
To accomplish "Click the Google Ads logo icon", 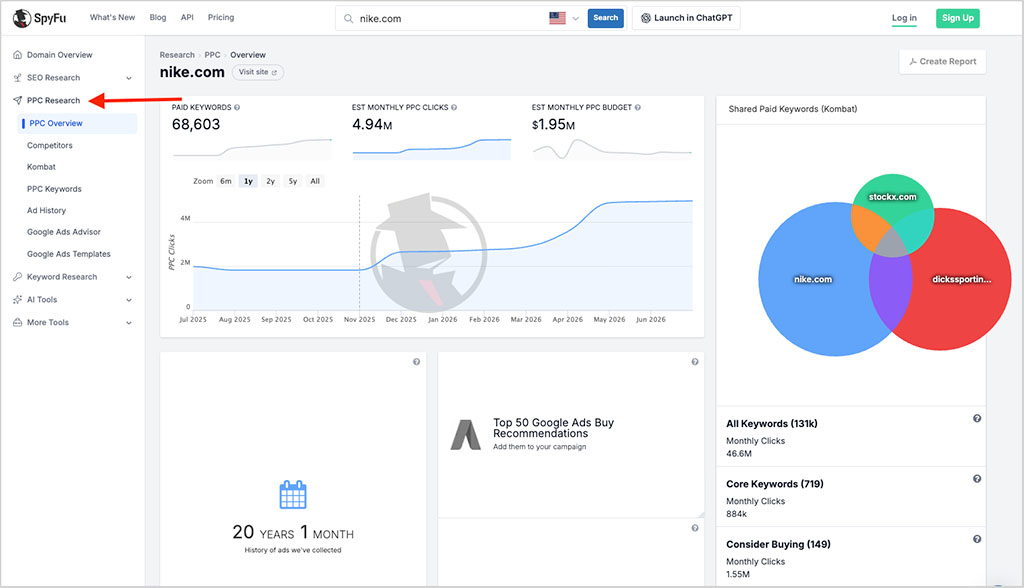I will tap(466, 434).
